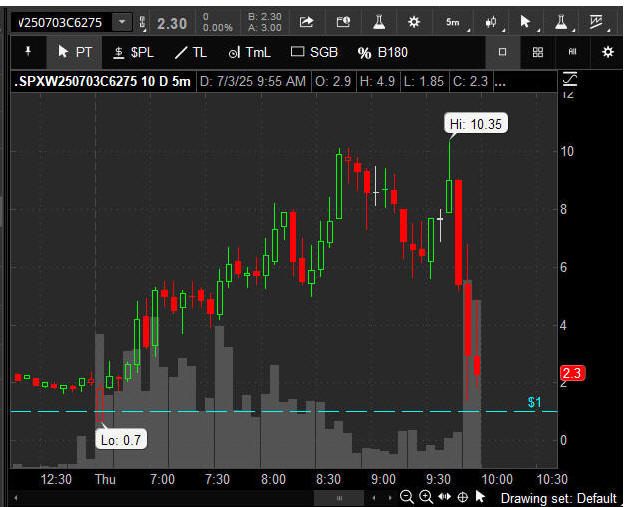Click the Lo: 0.7 bubble

click(121, 440)
